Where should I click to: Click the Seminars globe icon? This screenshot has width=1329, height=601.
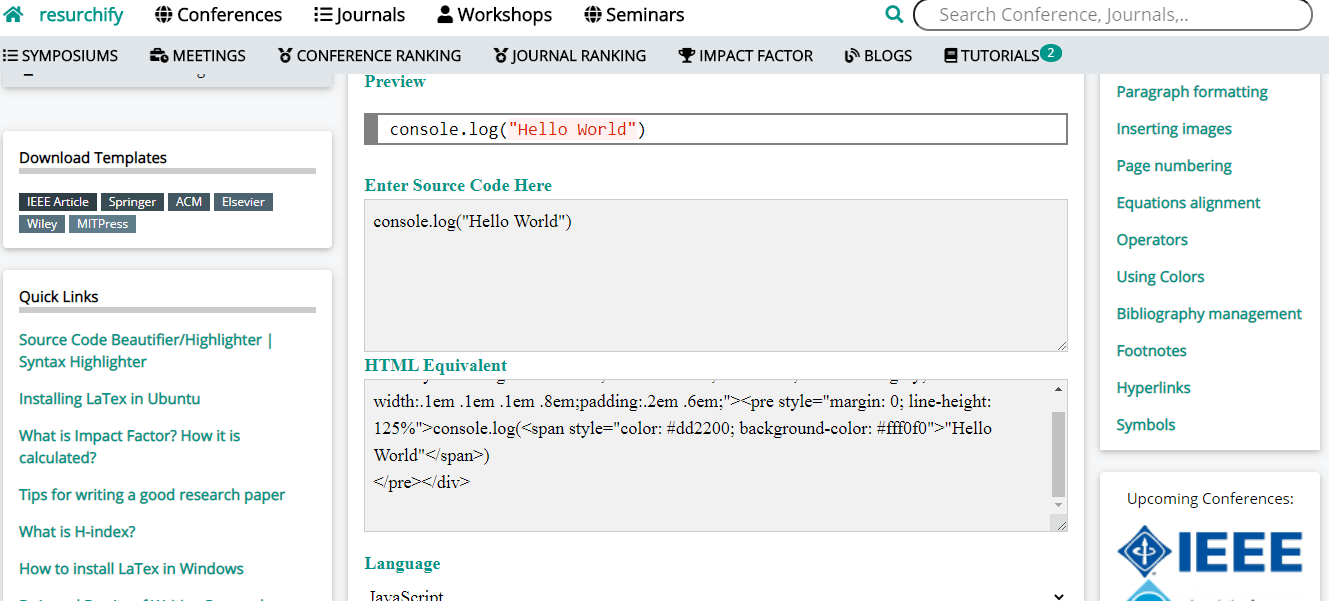click(x=593, y=15)
